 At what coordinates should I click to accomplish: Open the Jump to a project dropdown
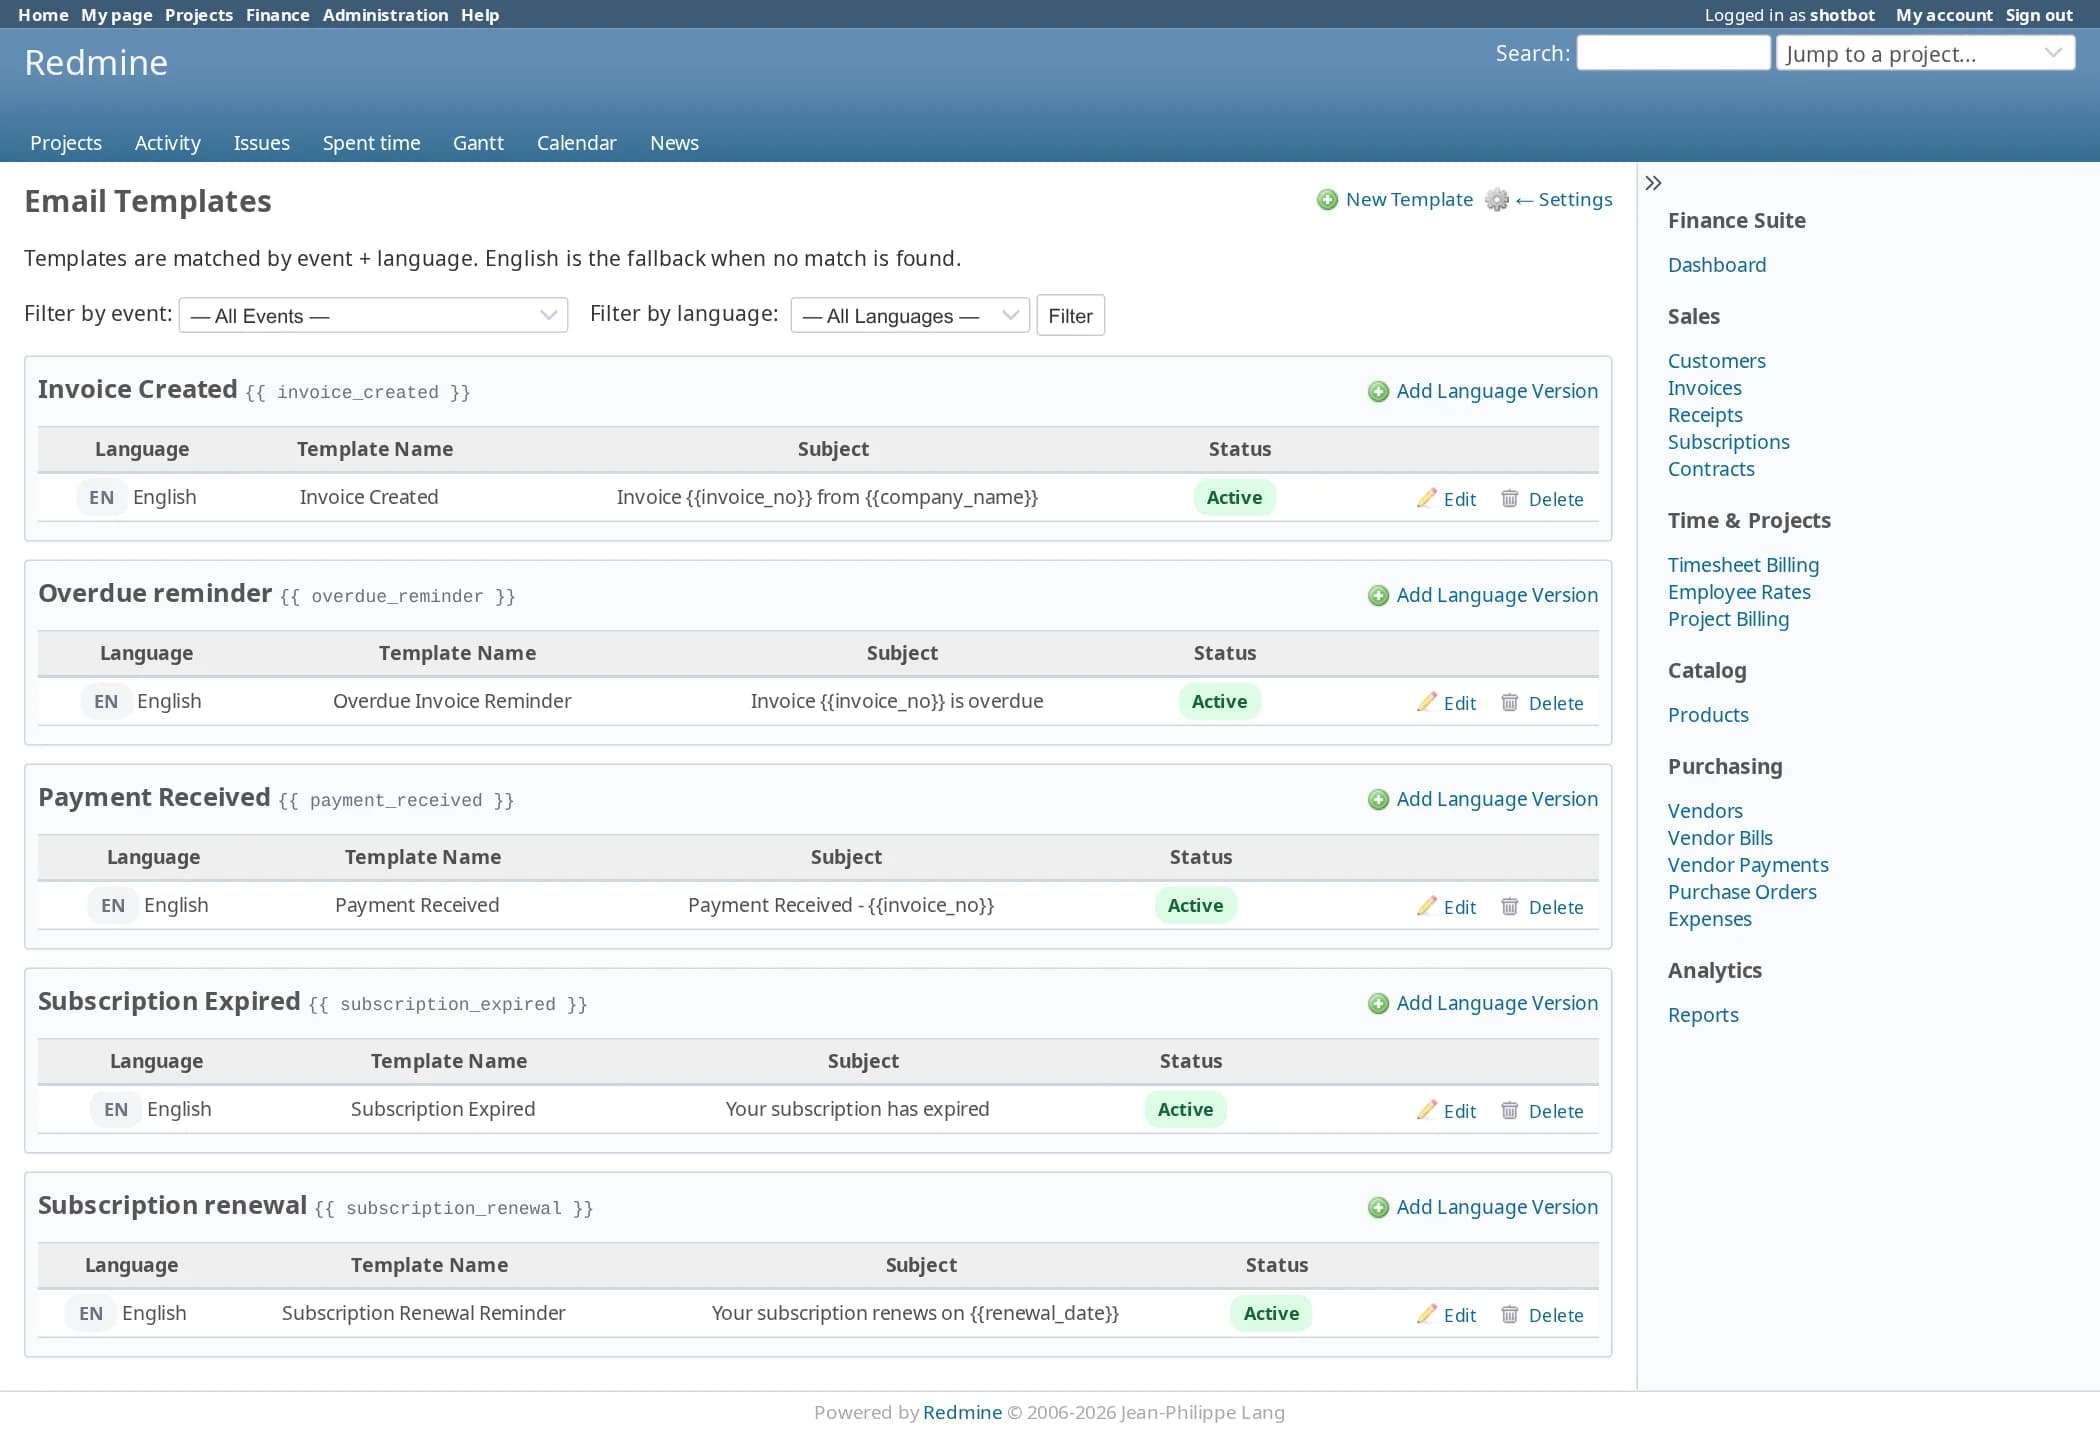1925,53
